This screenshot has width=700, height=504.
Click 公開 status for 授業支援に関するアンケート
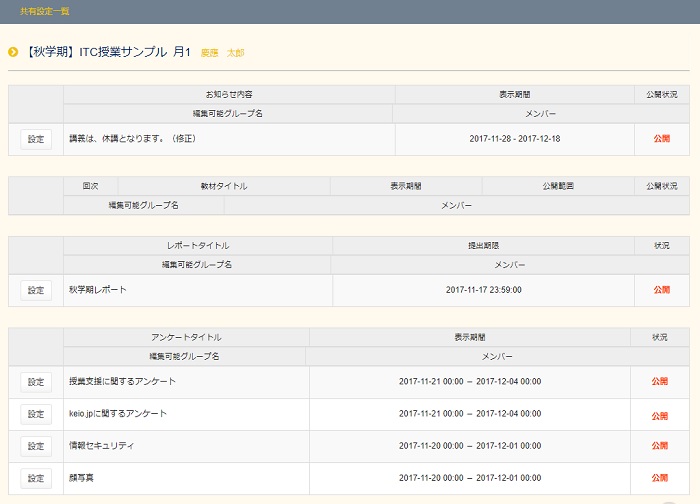tap(659, 382)
